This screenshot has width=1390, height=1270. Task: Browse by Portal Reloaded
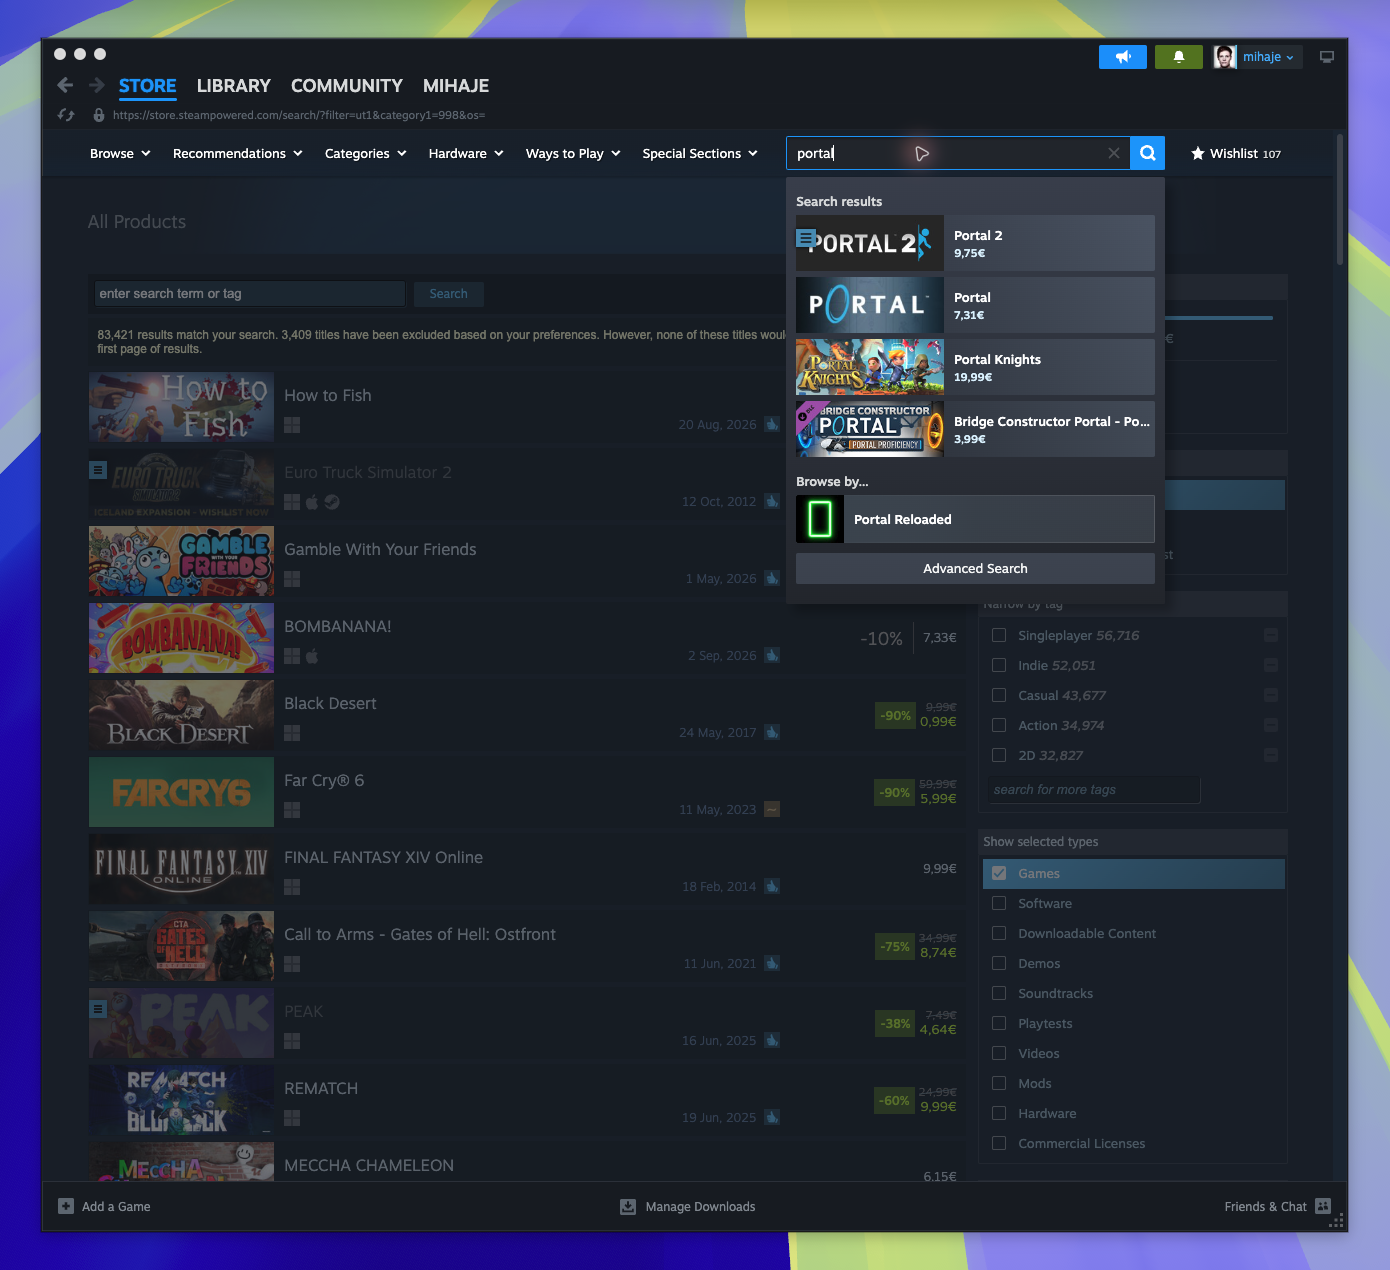(975, 519)
